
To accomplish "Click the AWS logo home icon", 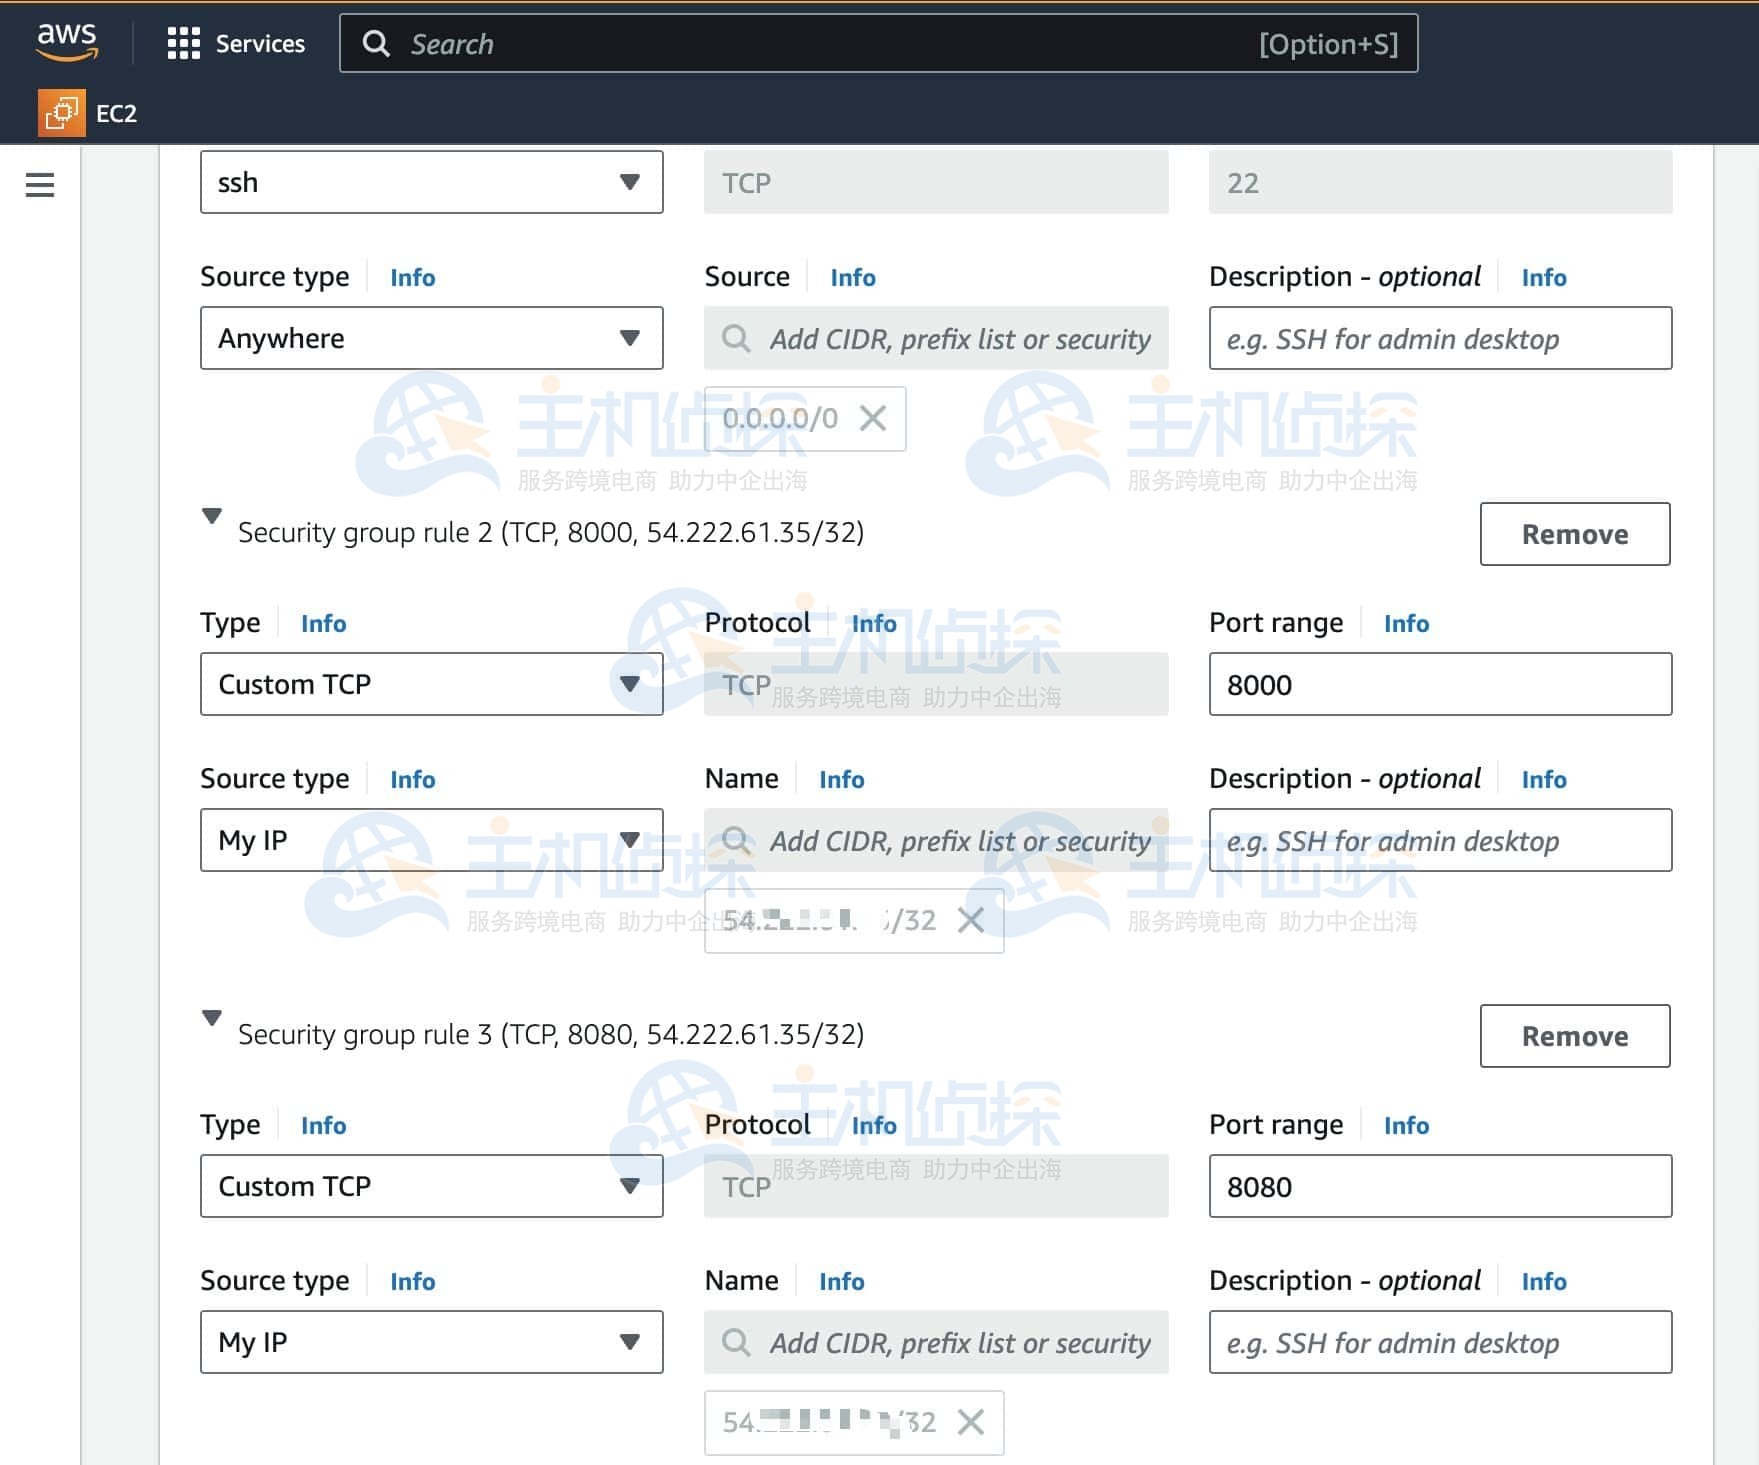I will tap(67, 42).
